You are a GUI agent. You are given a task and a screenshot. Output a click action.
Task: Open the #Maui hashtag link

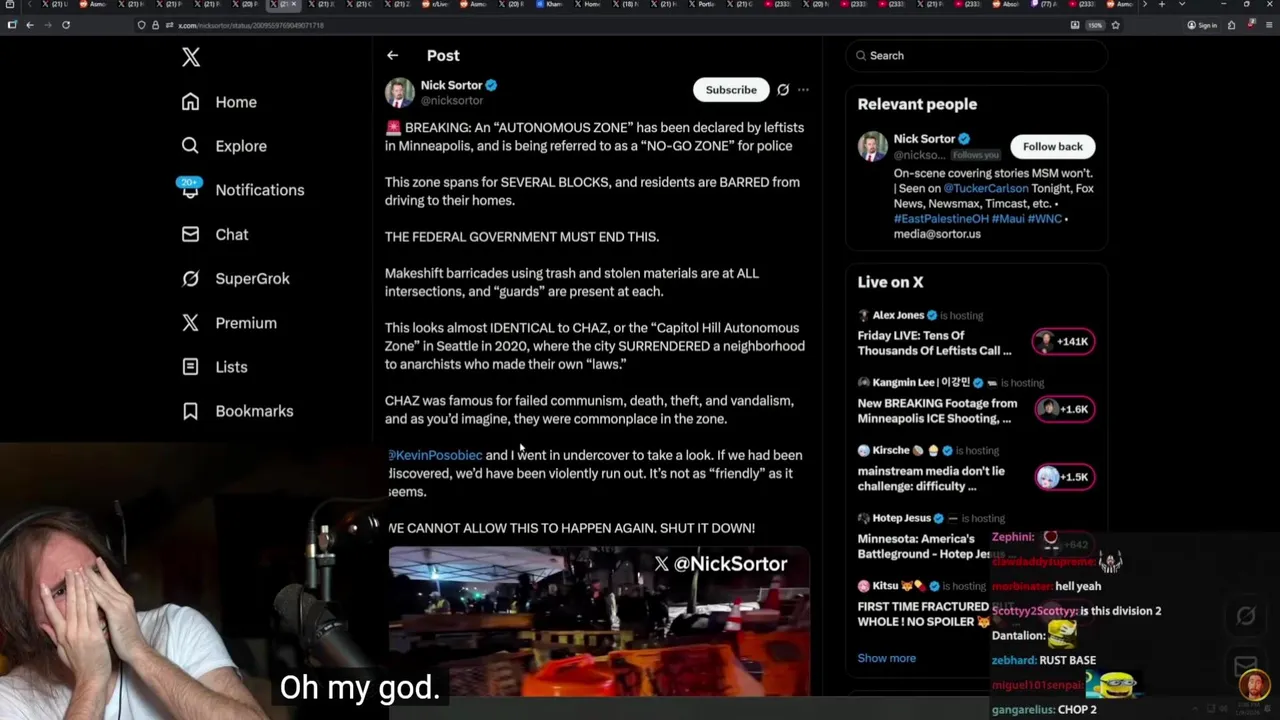(x=1009, y=219)
